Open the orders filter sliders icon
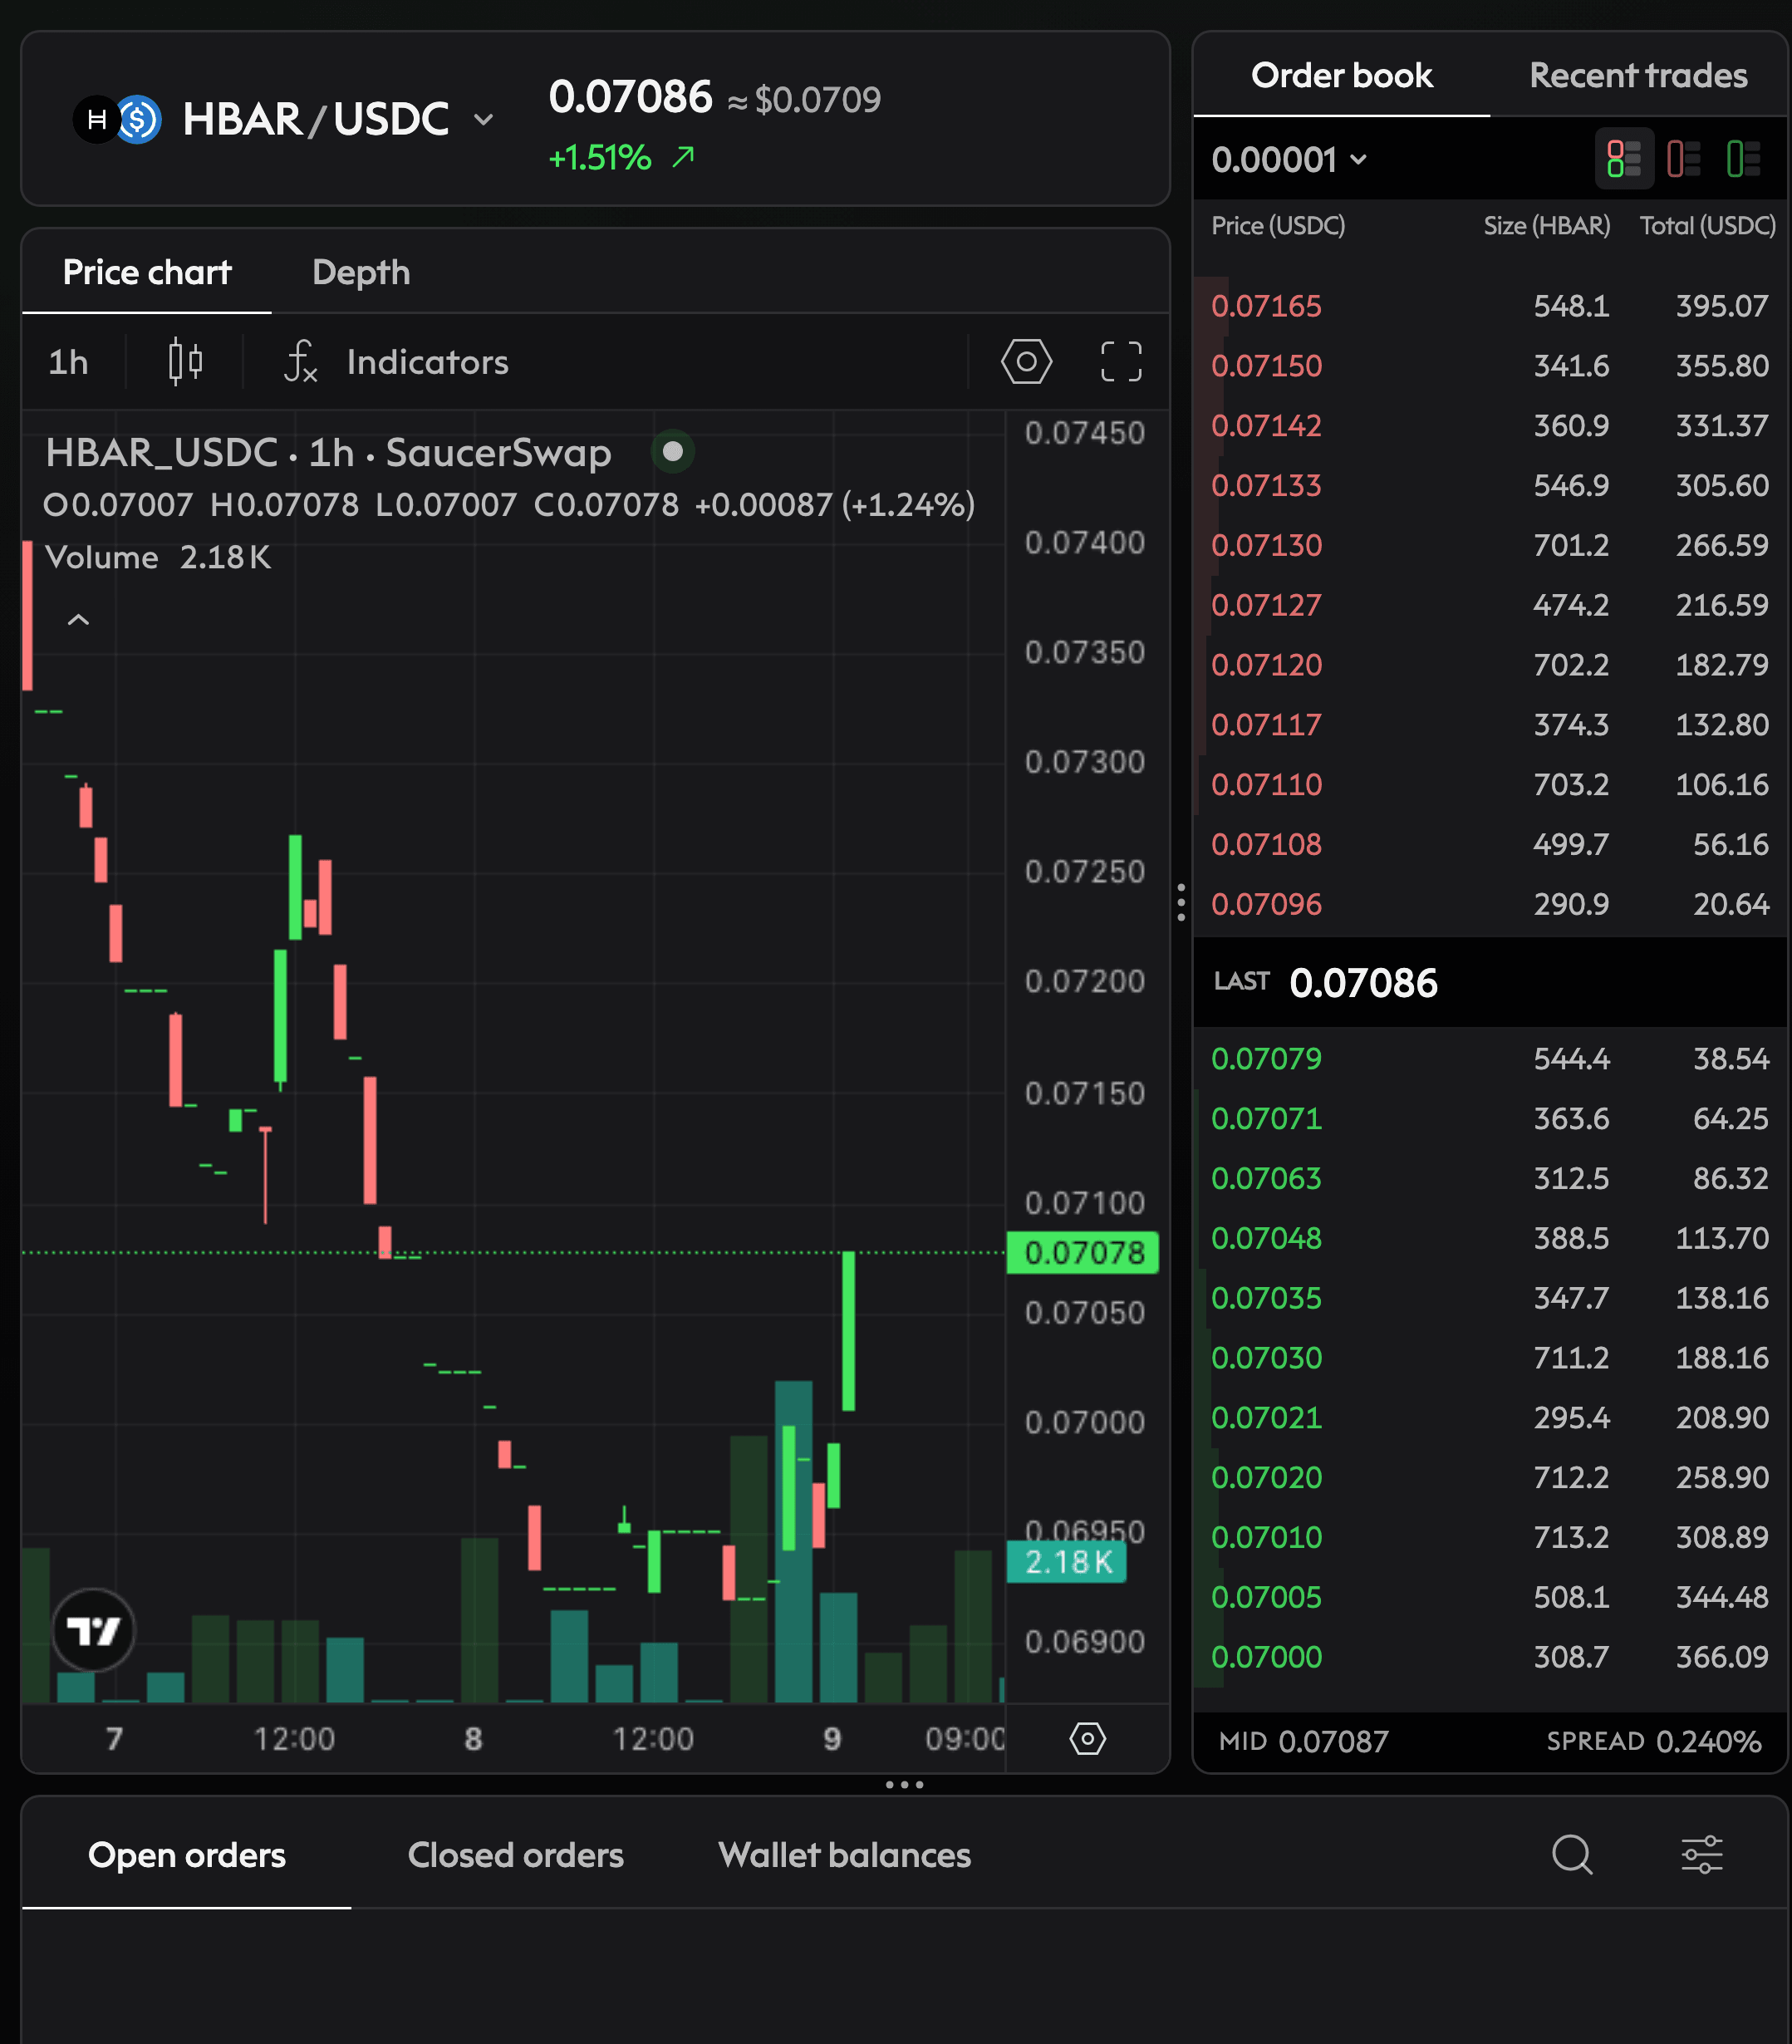 point(1701,1855)
